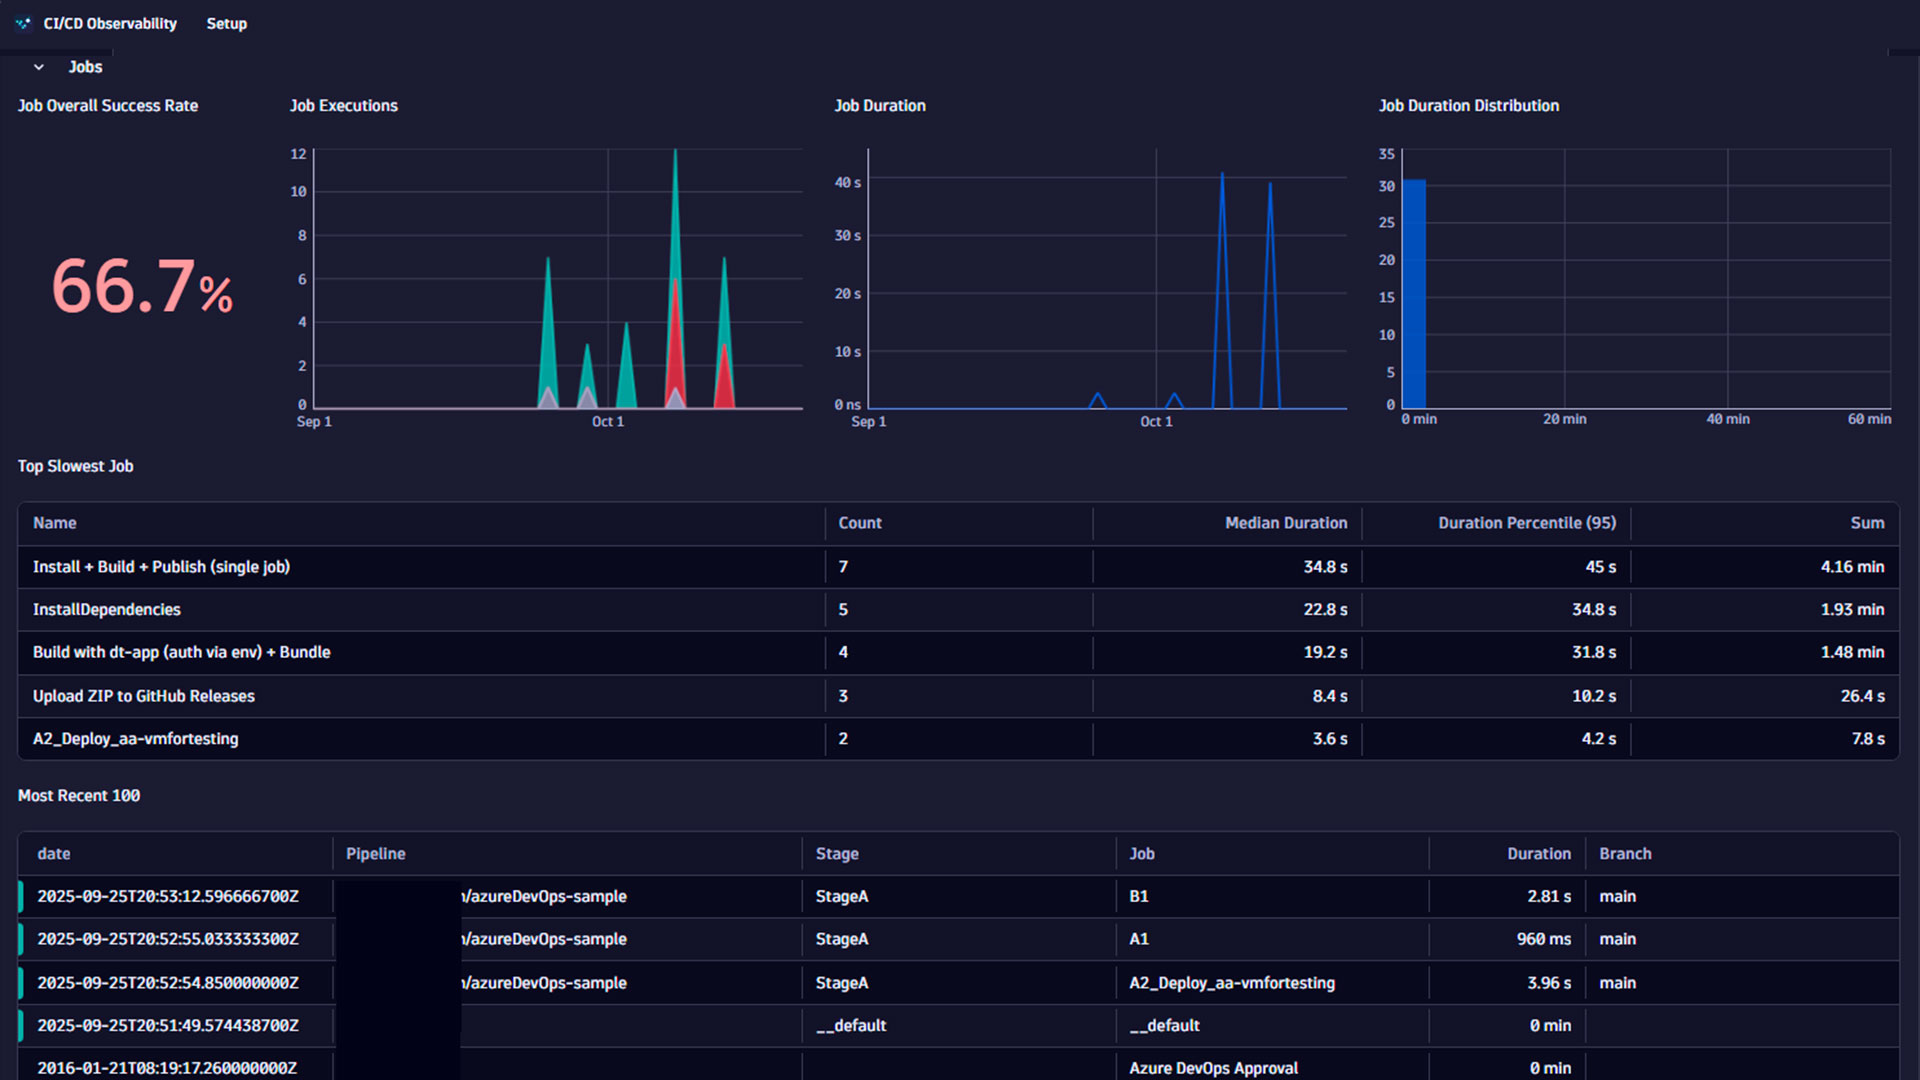Viewport: 1920px width, 1080px height.
Task: Click the Pipeline column header
Action: [x=375, y=853]
